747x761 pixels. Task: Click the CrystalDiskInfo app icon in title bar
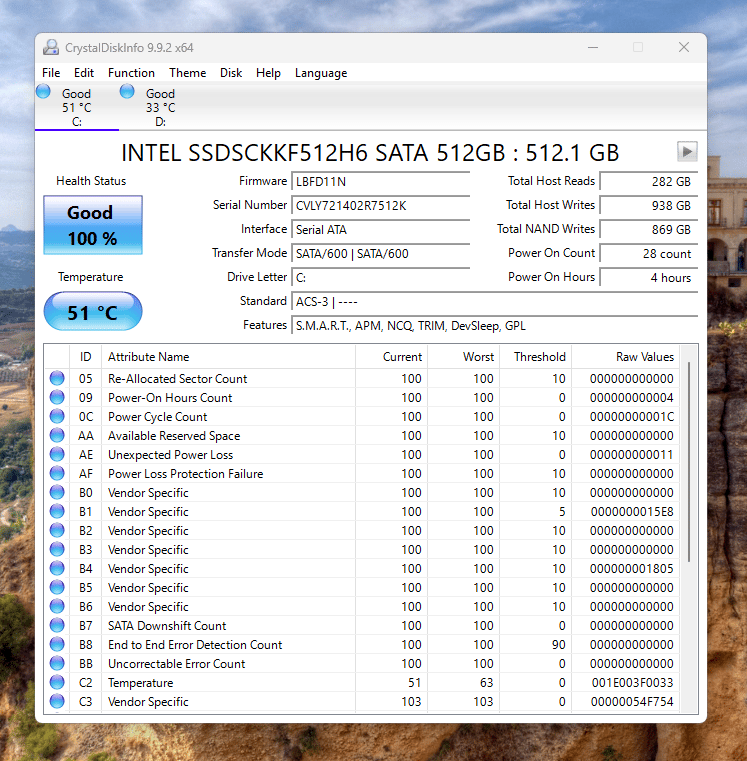coord(50,48)
